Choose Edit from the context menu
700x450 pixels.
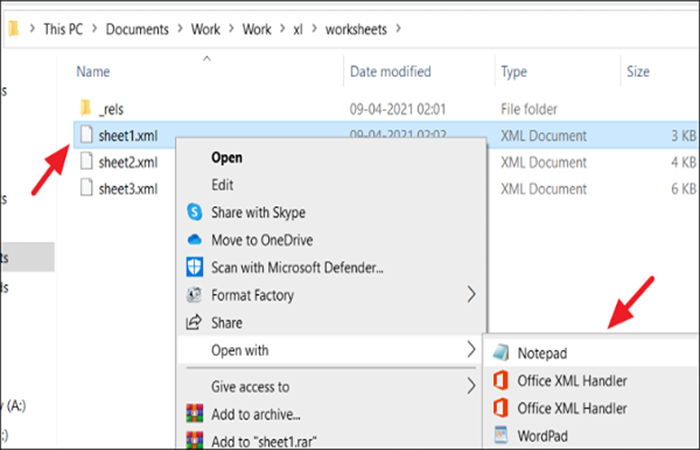pos(222,185)
